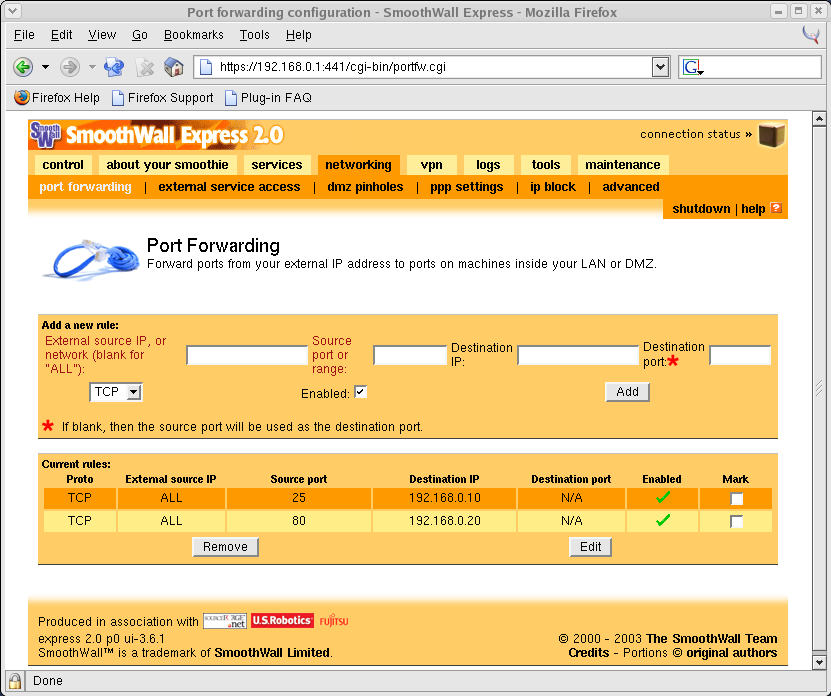Open the TCP protocol dropdown
This screenshot has height=696, width=831.
pos(116,392)
